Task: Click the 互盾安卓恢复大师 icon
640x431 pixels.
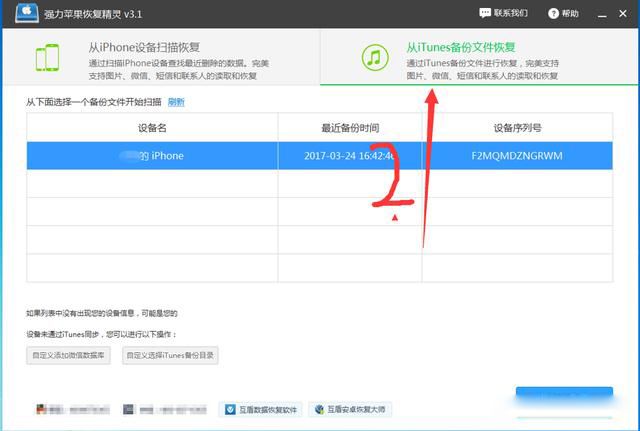Action: pos(320,409)
